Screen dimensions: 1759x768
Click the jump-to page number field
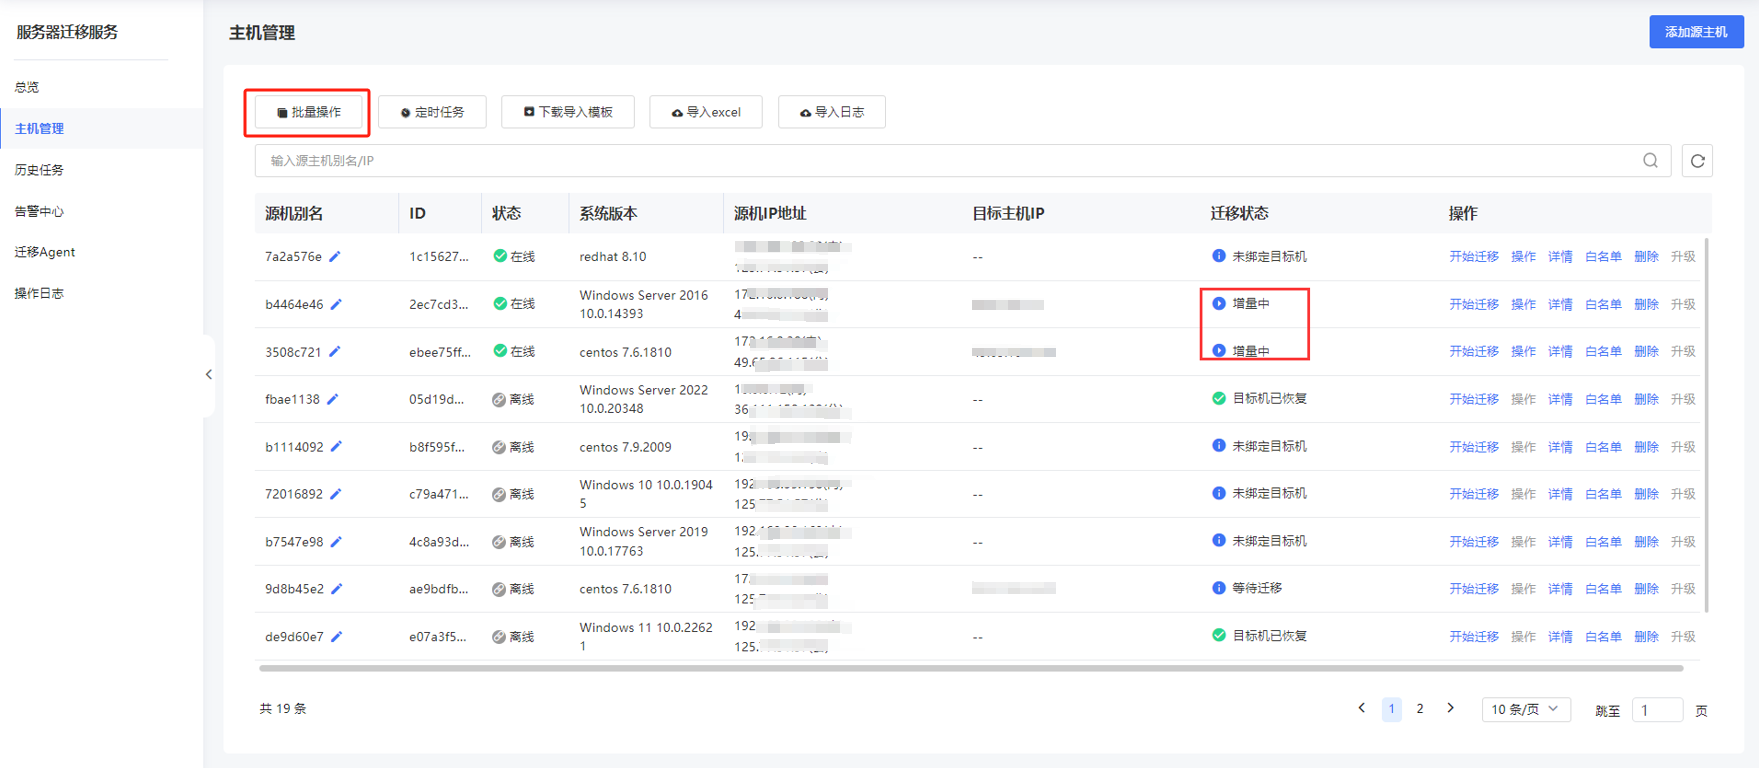1657,710
